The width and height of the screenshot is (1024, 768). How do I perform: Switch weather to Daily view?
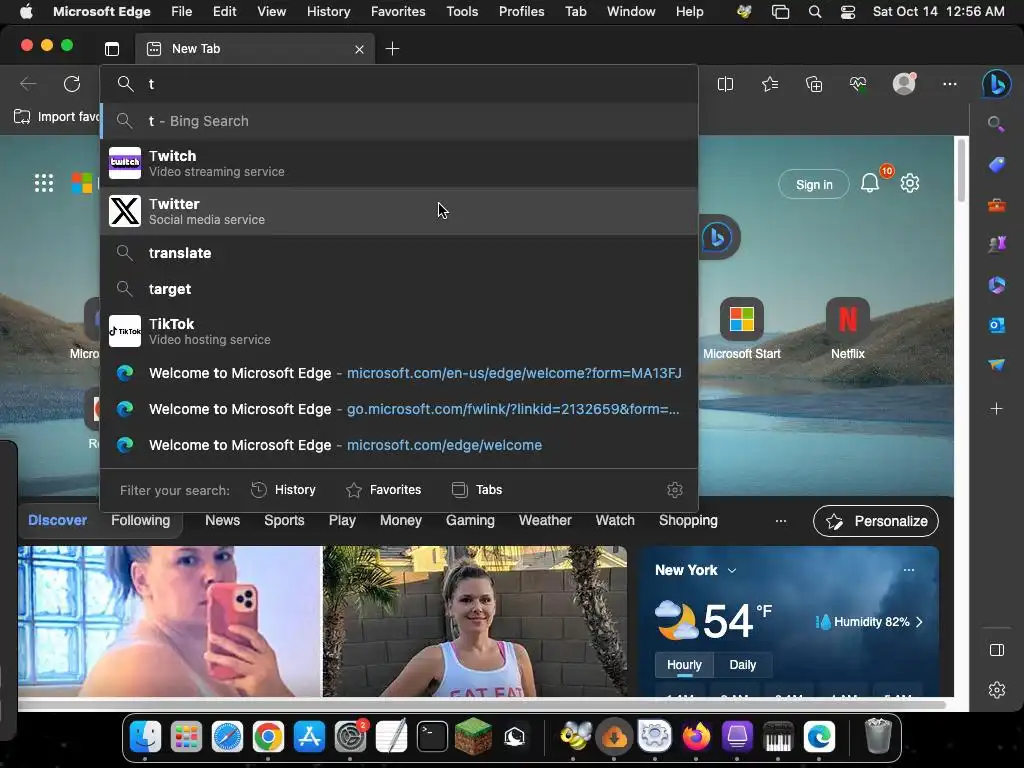[743, 665]
